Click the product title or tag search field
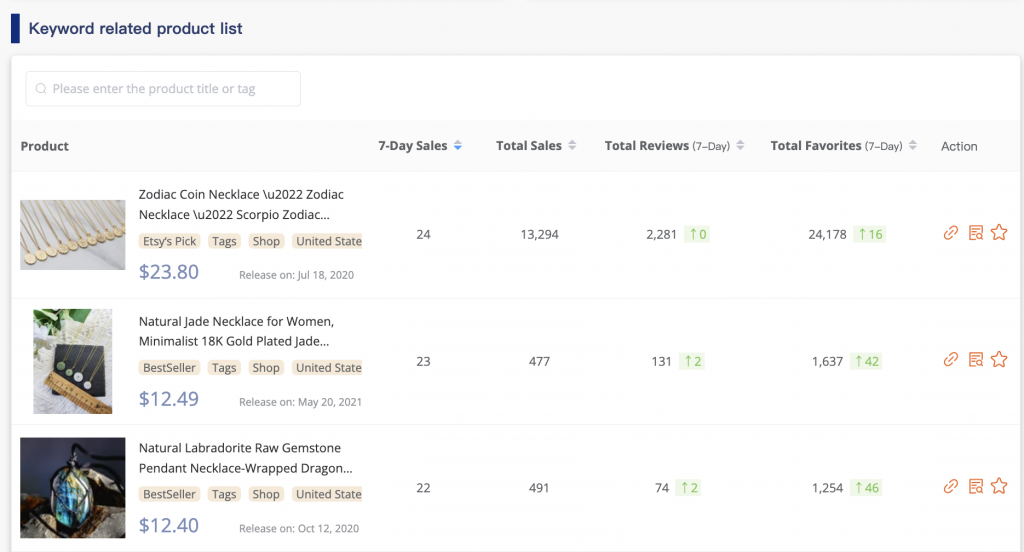This screenshot has height=552, width=1024. coord(163,89)
